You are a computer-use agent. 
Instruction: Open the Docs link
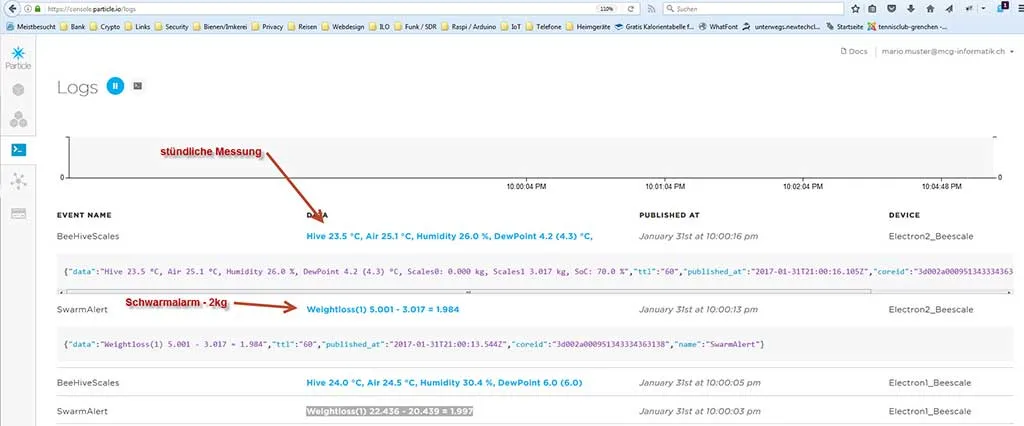[853, 51]
